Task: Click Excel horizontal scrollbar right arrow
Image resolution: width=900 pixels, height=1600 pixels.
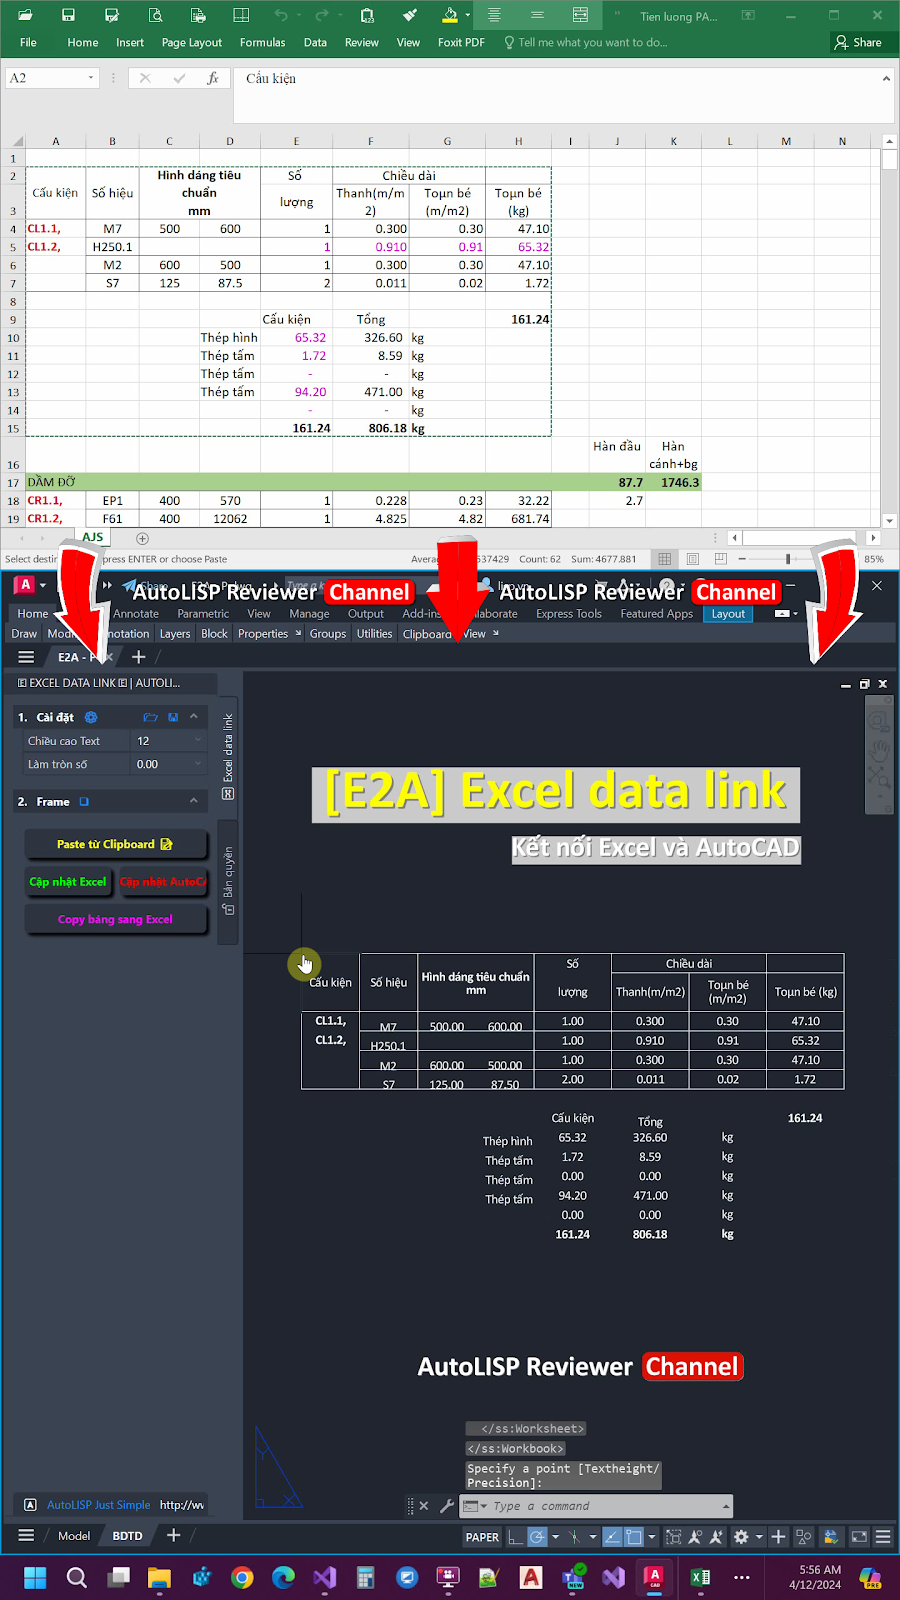Action: point(873,538)
